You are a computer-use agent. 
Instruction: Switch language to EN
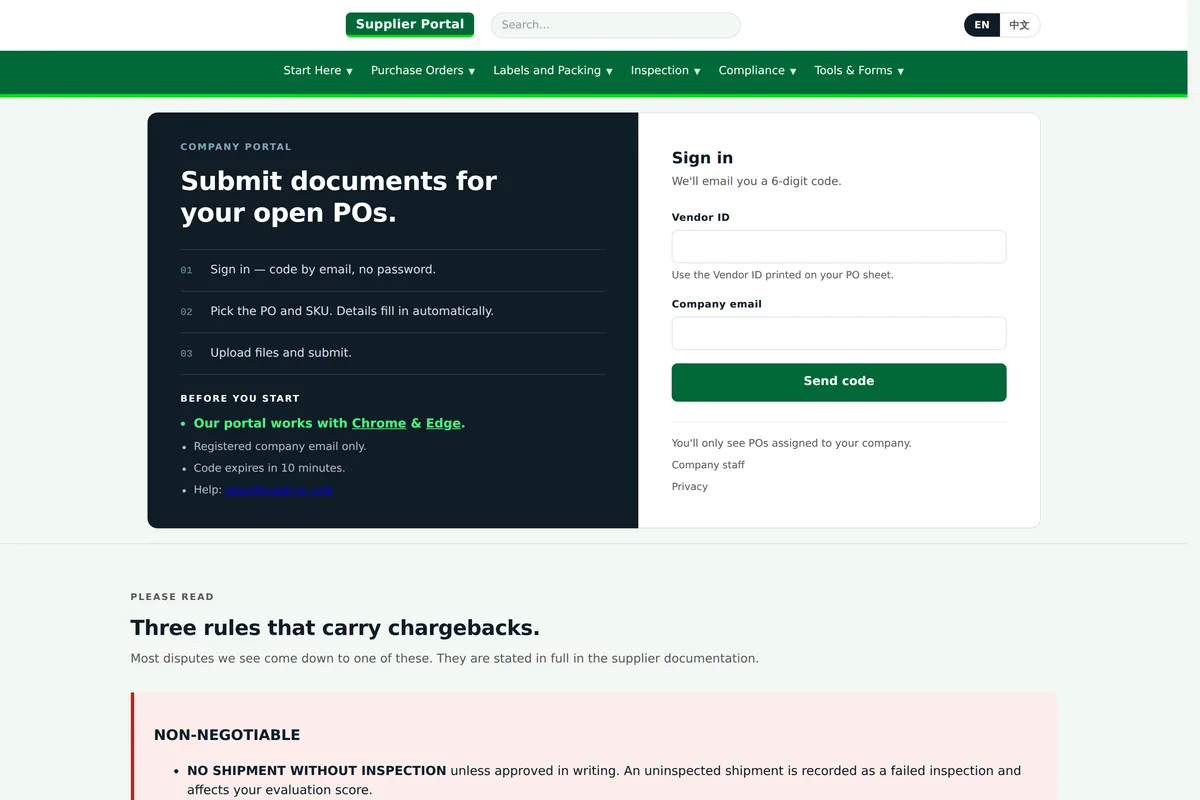982,25
